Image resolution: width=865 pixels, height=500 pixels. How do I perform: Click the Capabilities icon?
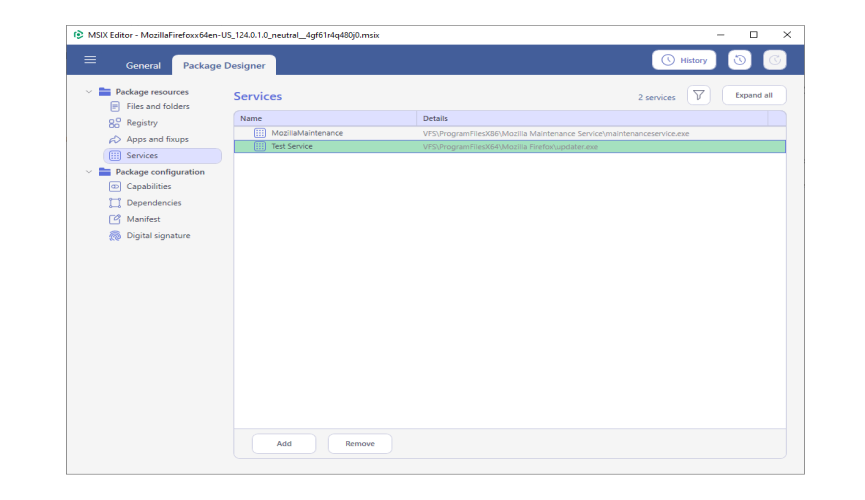[x=115, y=187]
